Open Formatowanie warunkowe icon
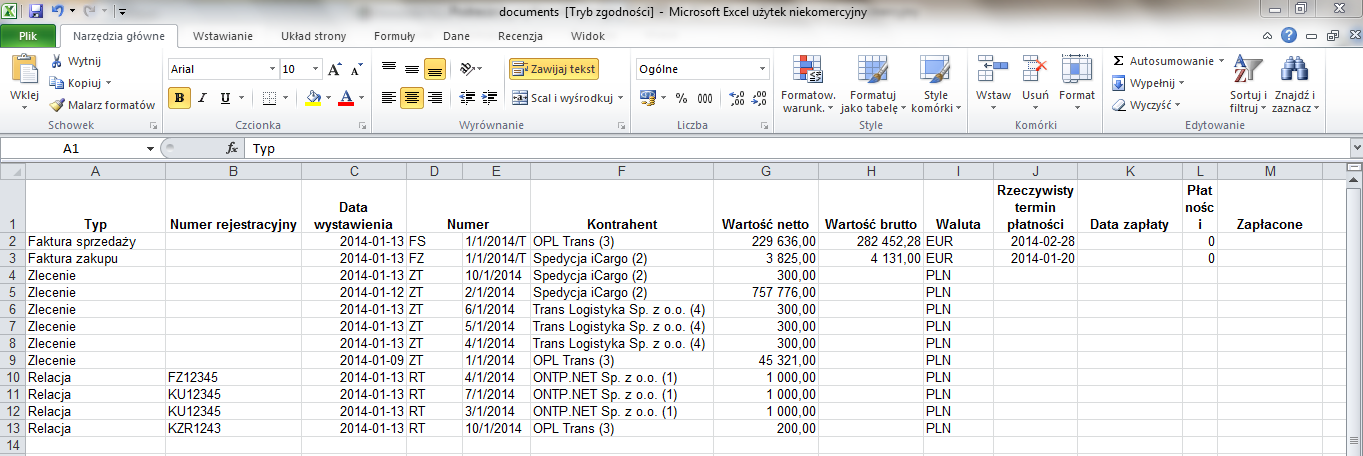 click(x=807, y=69)
